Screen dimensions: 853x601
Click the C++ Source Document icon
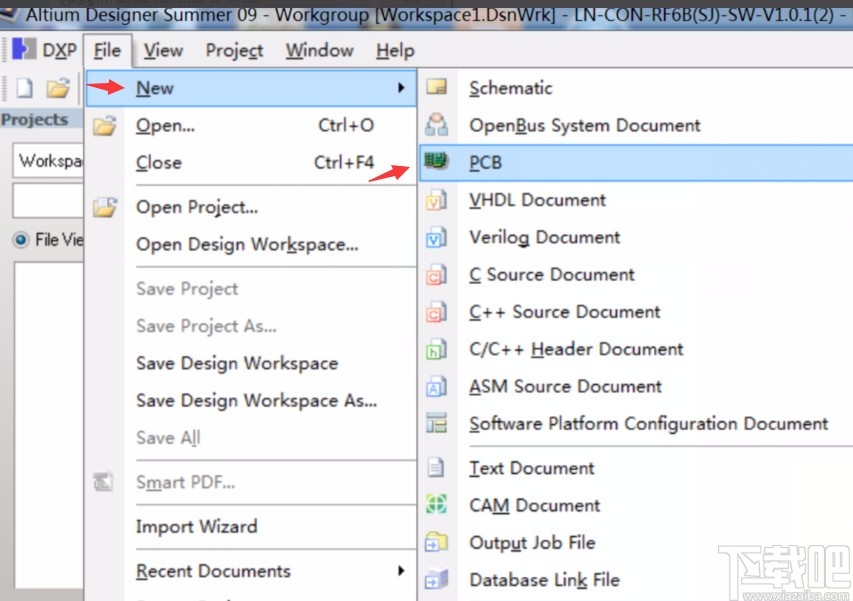click(436, 312)
